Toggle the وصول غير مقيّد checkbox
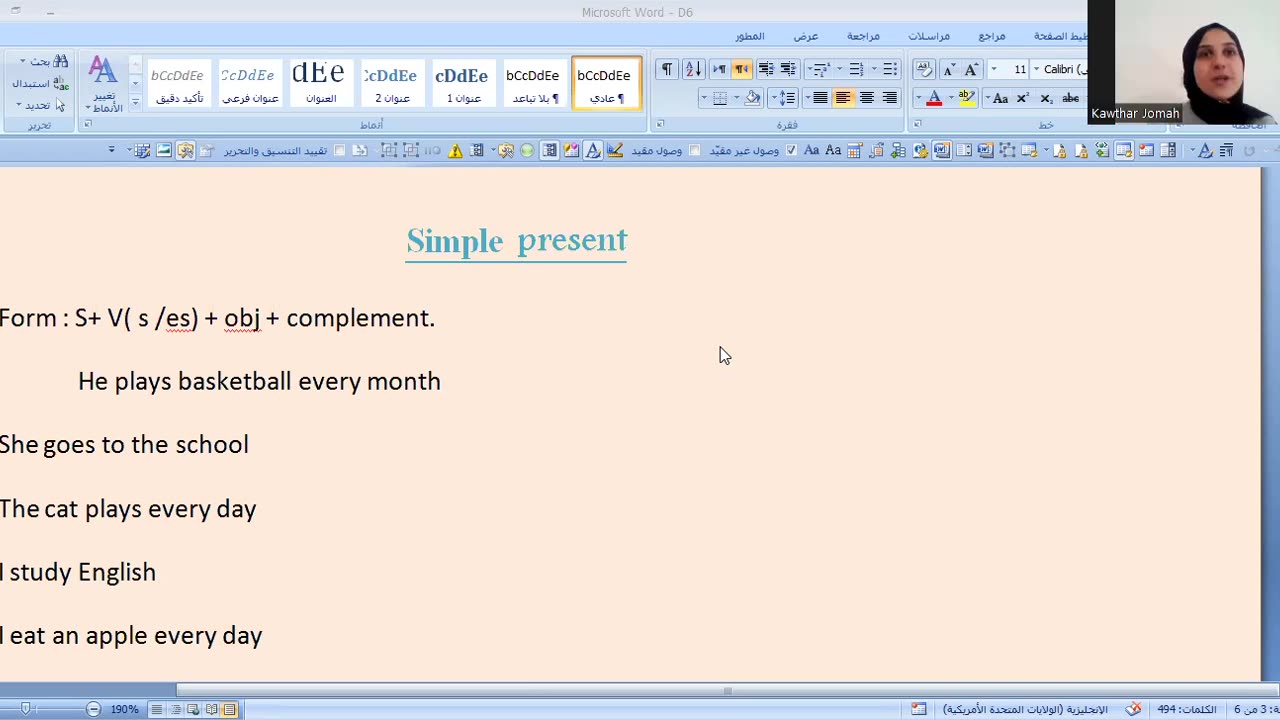 [792, 150]
